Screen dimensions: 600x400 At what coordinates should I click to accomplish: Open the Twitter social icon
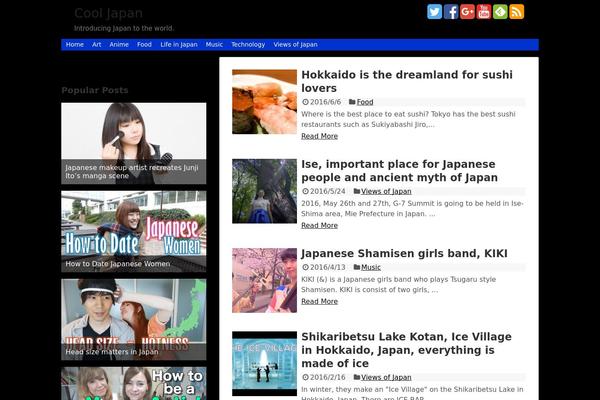(434, 11)
